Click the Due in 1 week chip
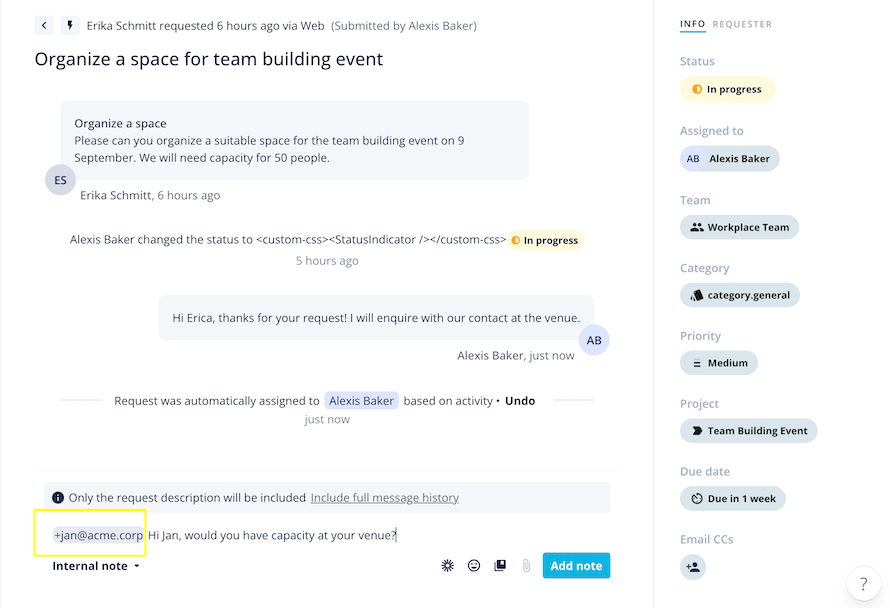 tap(732, 498)
